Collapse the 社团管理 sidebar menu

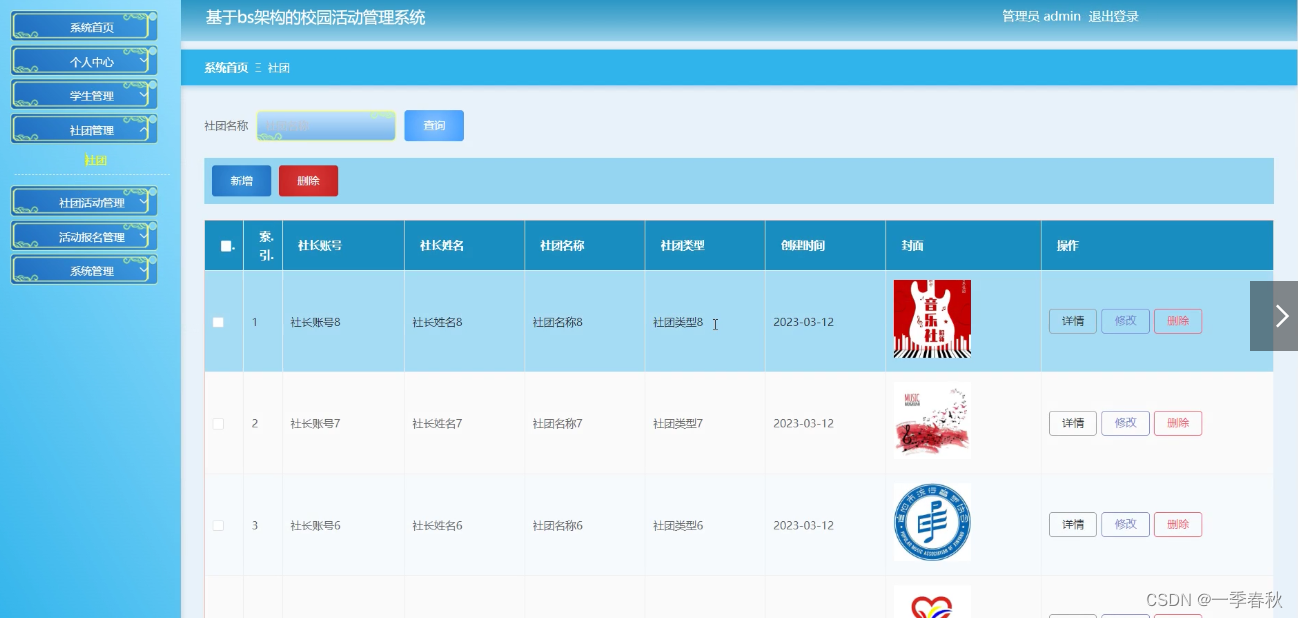[84, 129]
